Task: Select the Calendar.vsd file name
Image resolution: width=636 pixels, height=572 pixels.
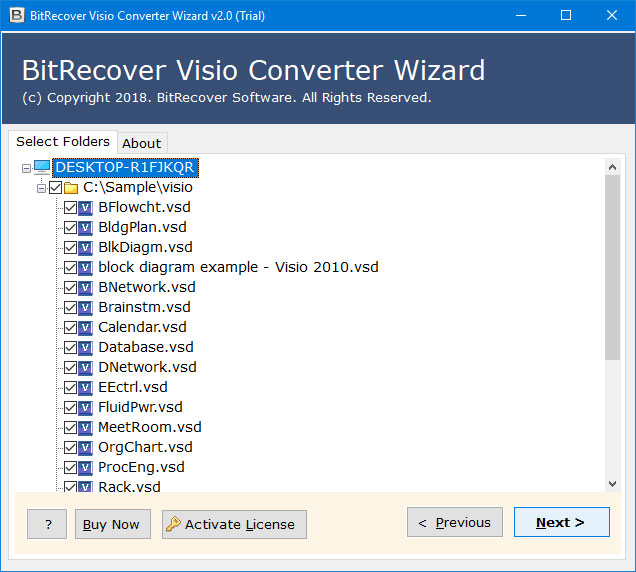Action: coord(142,327)
